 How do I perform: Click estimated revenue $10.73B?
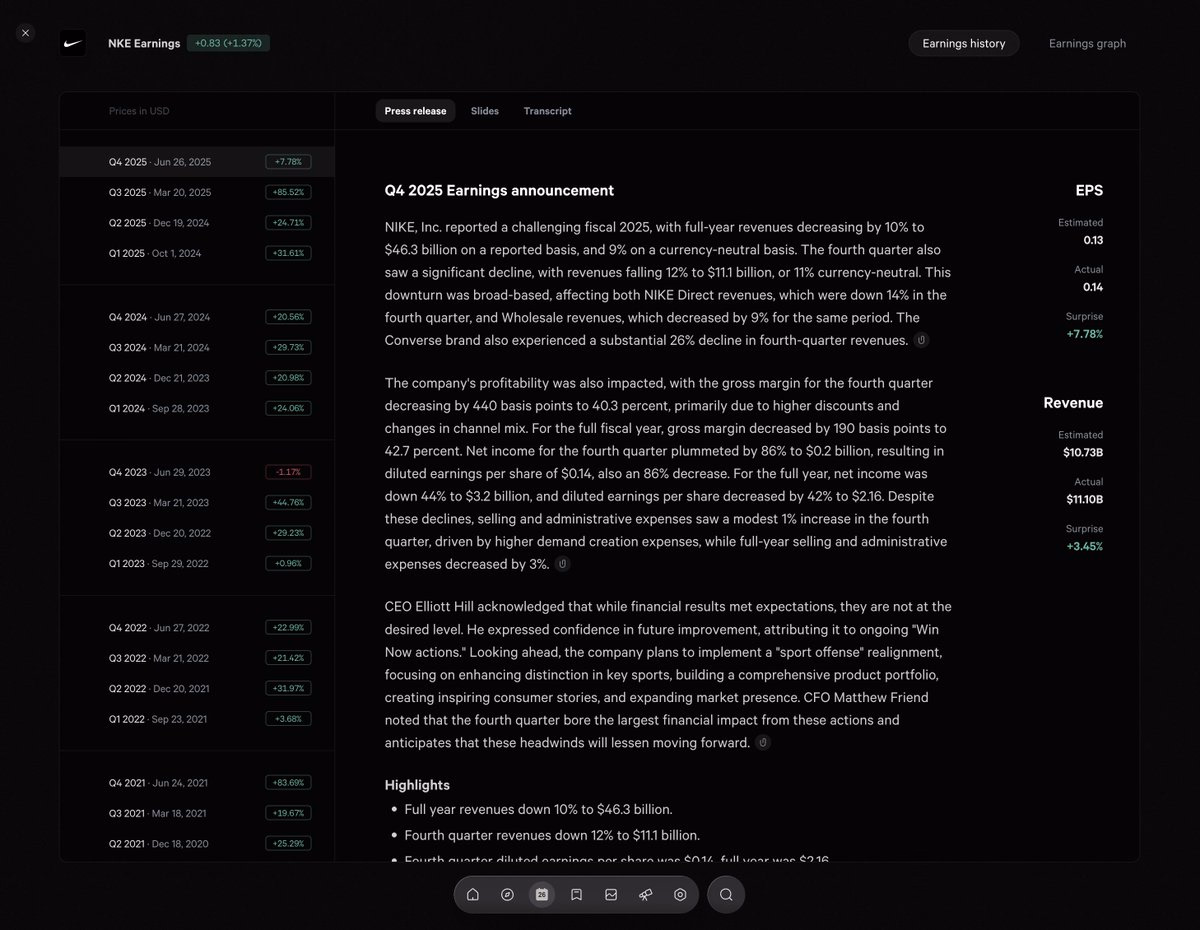pos(1084,452)
